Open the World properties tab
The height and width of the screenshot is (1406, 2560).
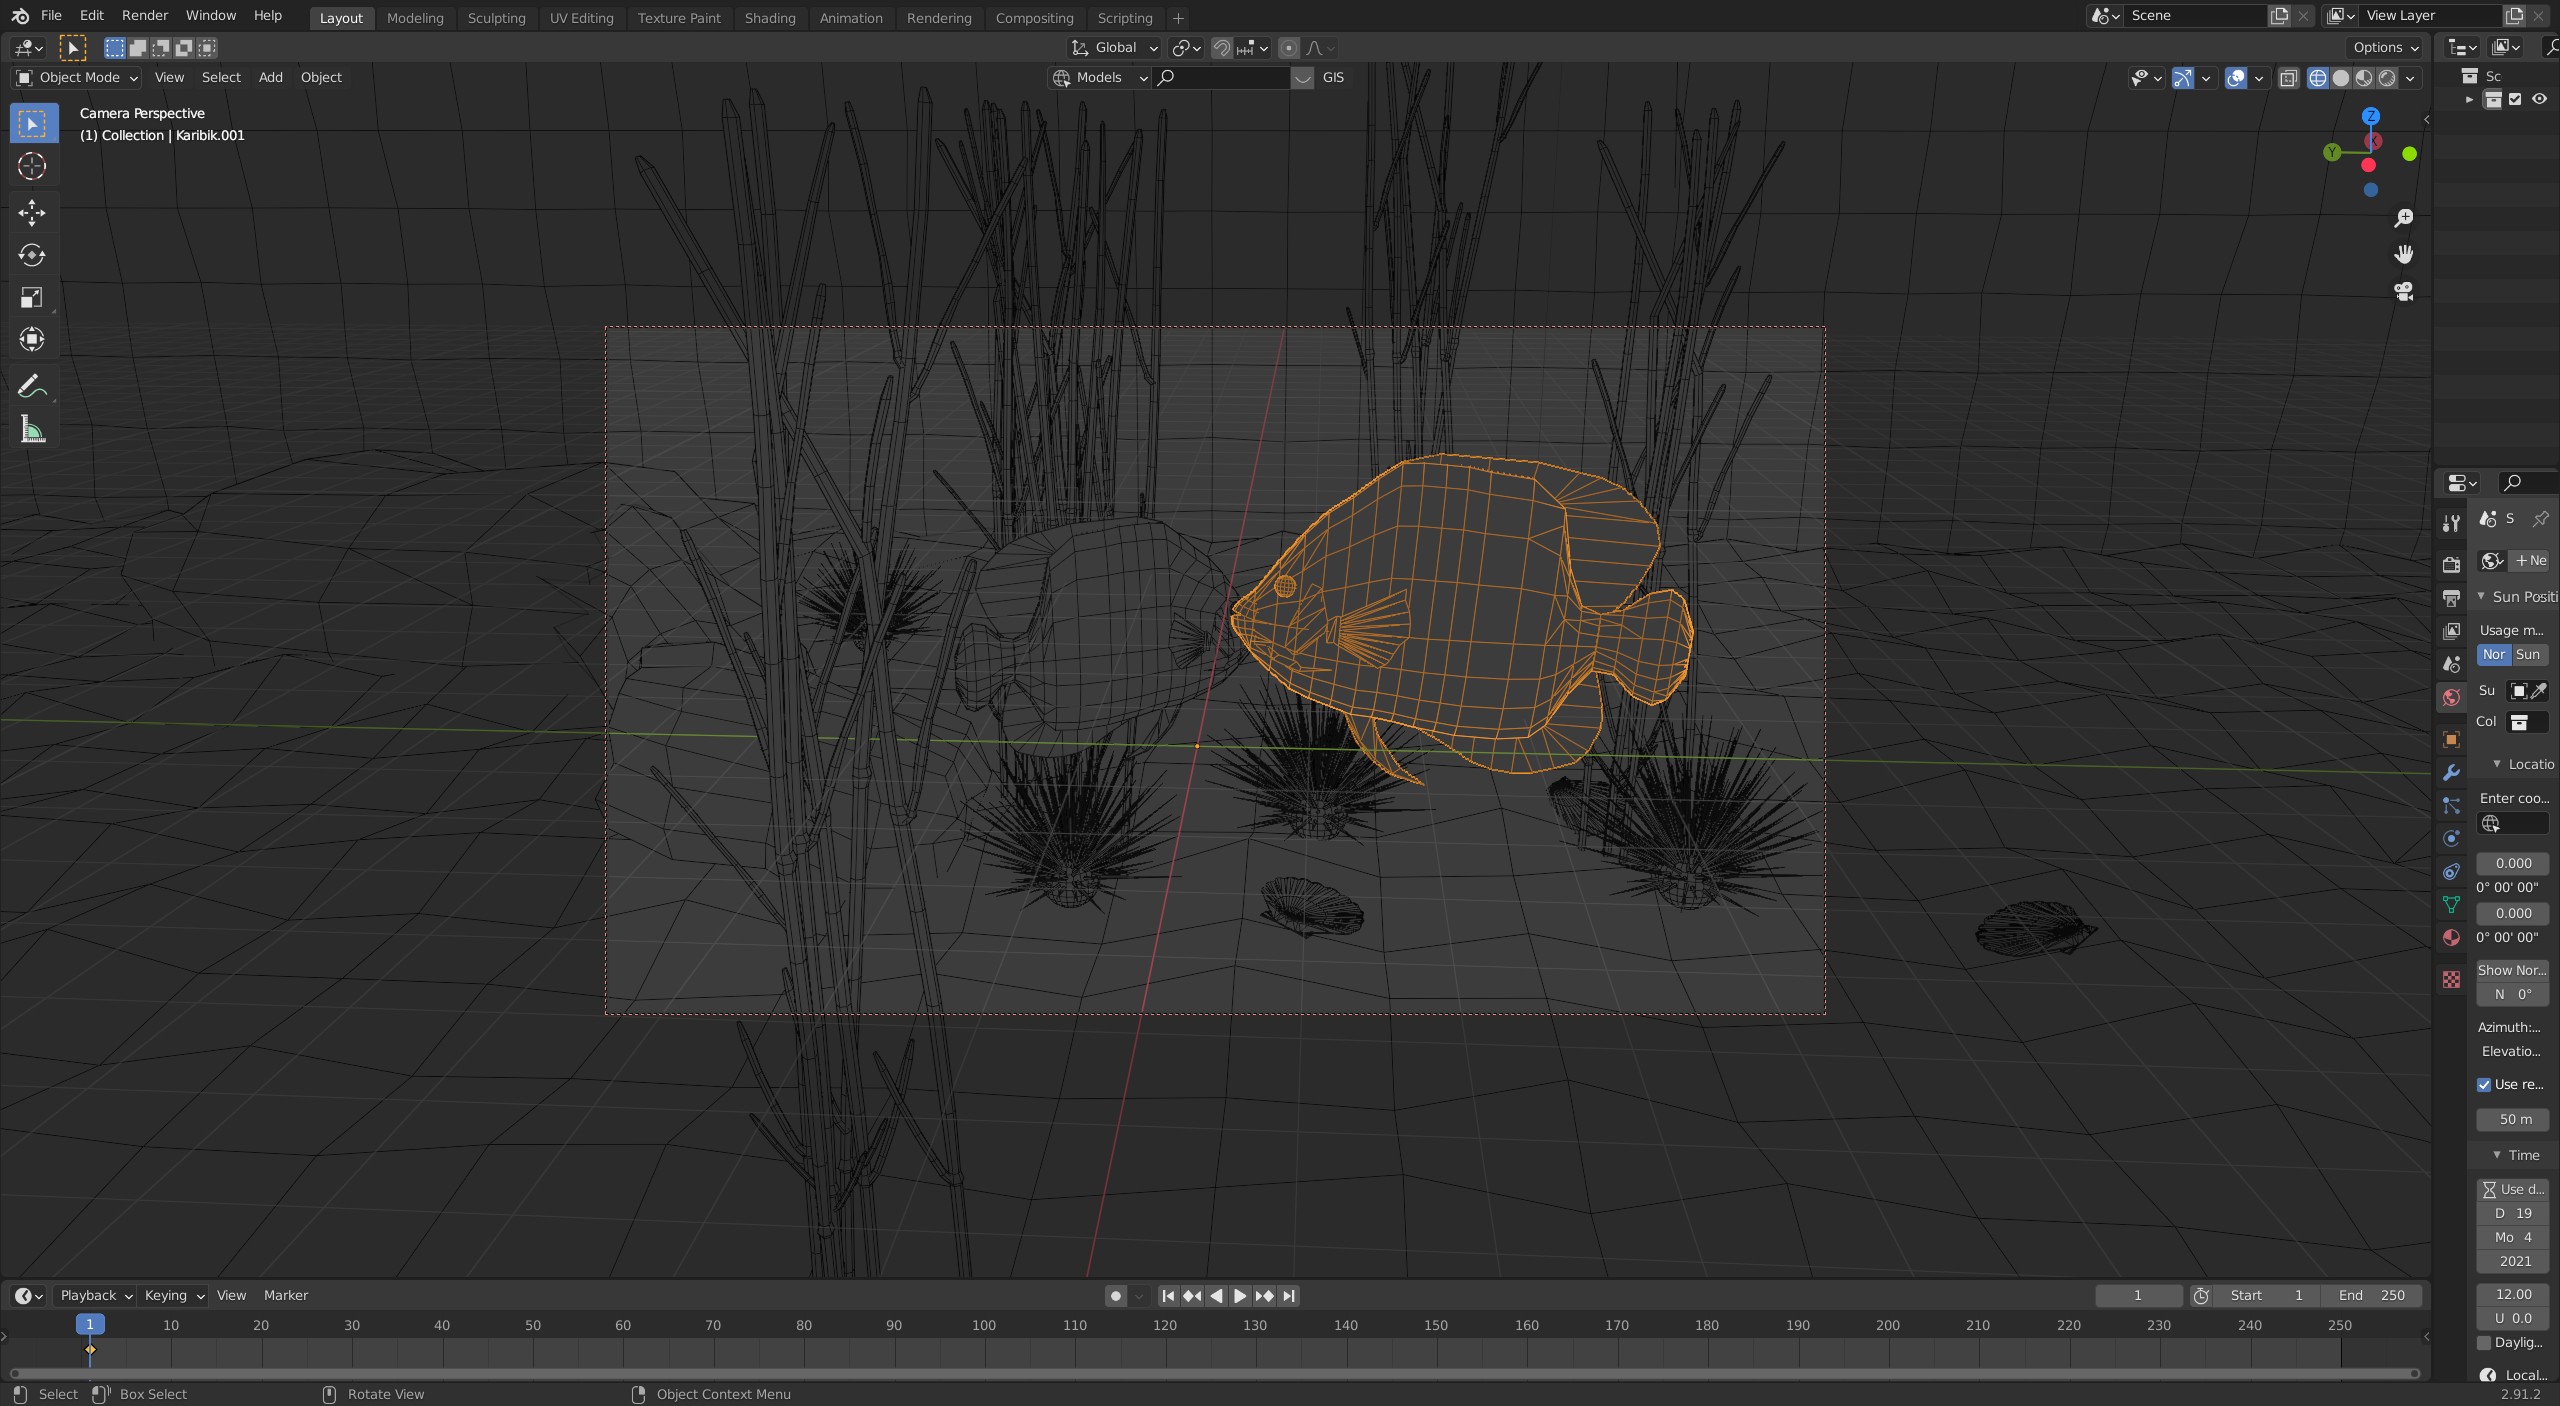click(x=2451, y=698)
